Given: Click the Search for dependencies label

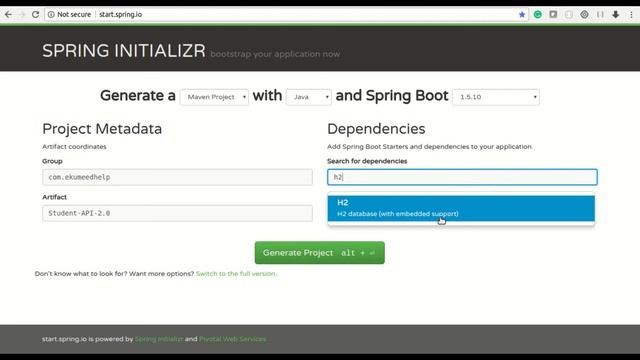Looking at the screenshot, I should click(367, 161).
